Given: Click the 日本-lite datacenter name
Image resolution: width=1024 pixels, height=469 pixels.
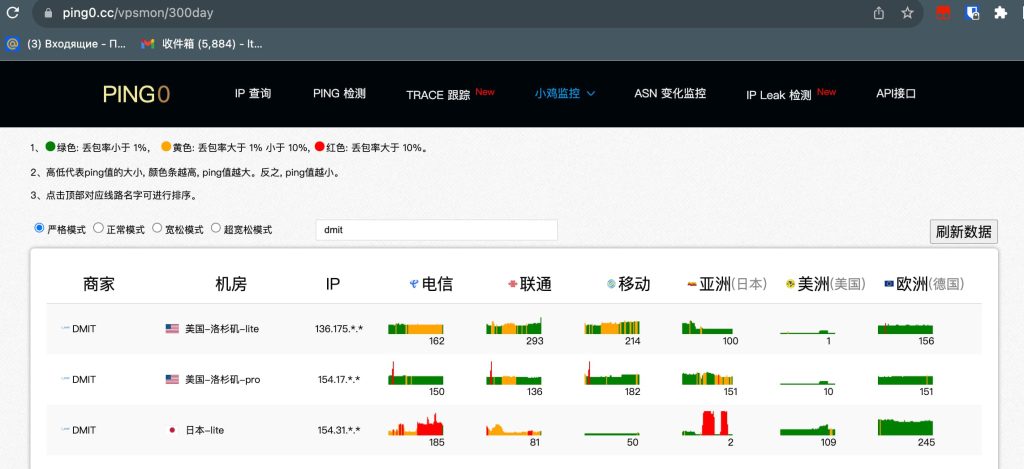Looking at the screenshot, I should [x=205, y=430].
